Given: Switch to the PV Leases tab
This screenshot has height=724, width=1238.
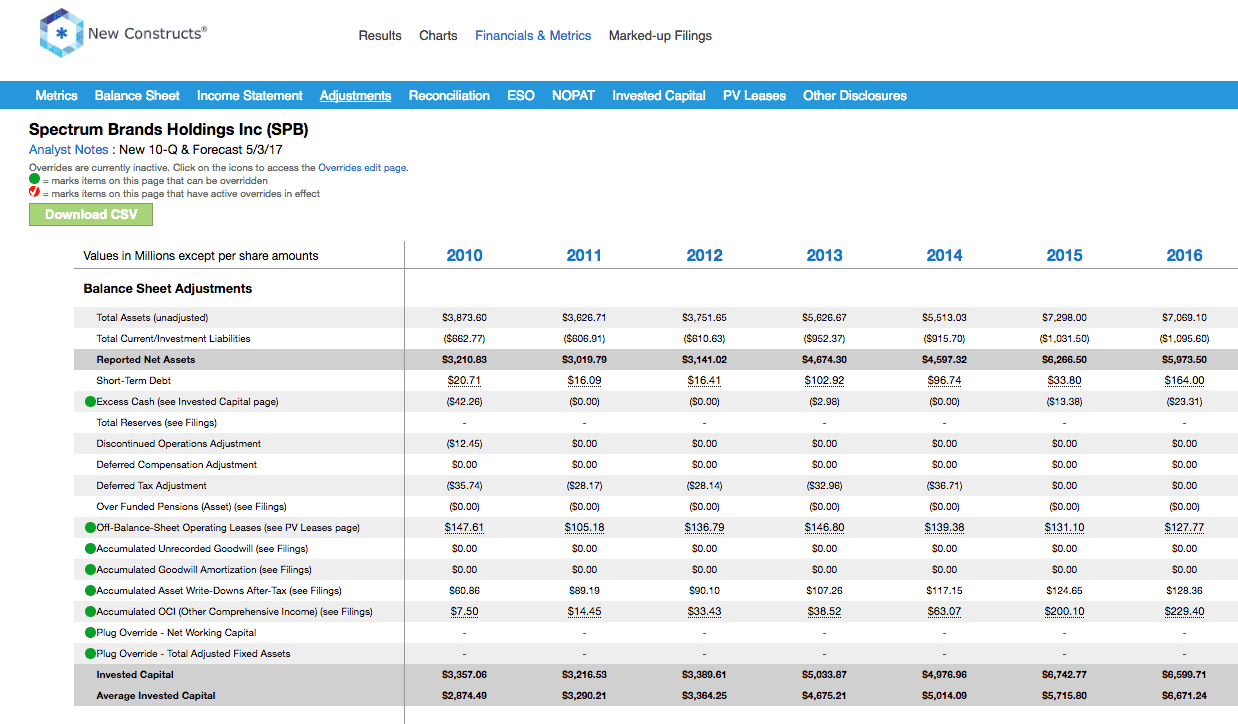Looking at the screenshot, I should tap(754, 95).
